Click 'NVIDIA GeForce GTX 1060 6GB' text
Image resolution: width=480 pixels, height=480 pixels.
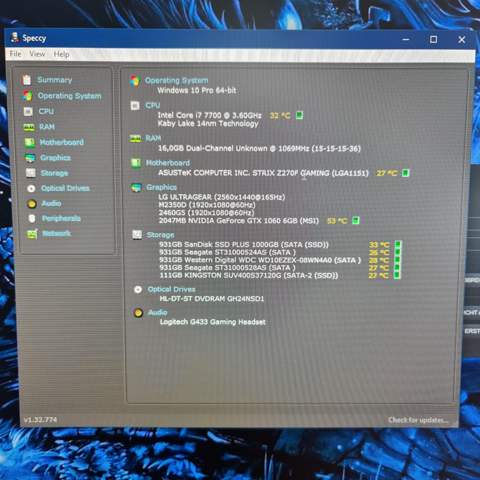click(x=243, y=221)
